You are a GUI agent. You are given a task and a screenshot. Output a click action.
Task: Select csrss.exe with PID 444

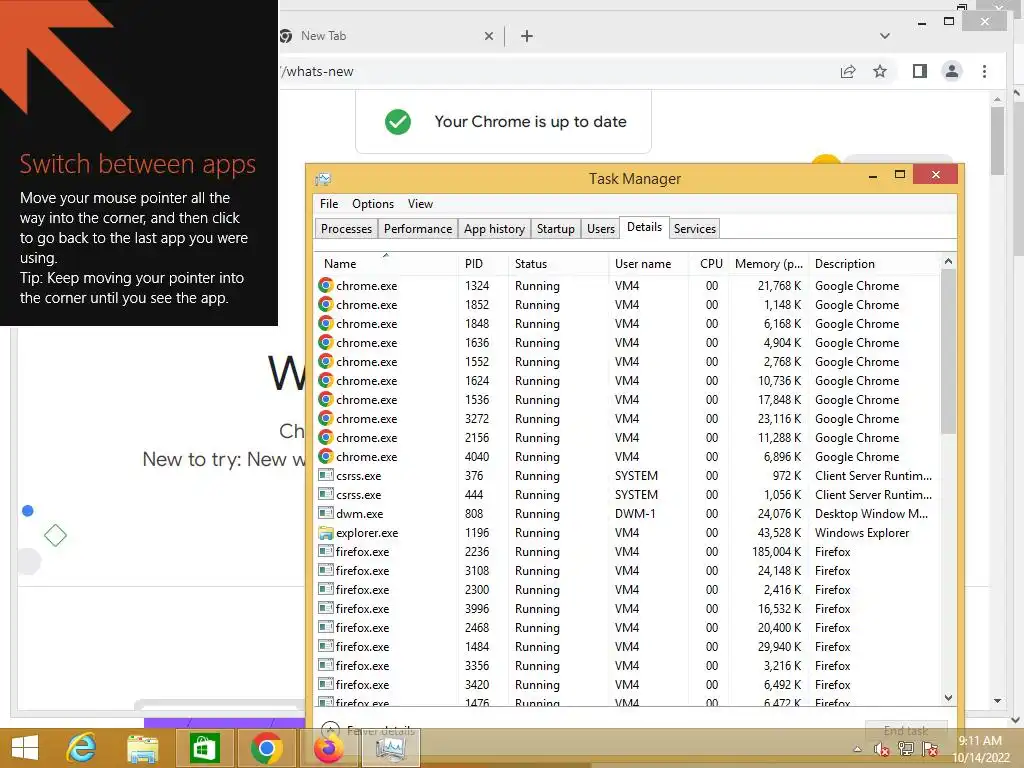628,495
